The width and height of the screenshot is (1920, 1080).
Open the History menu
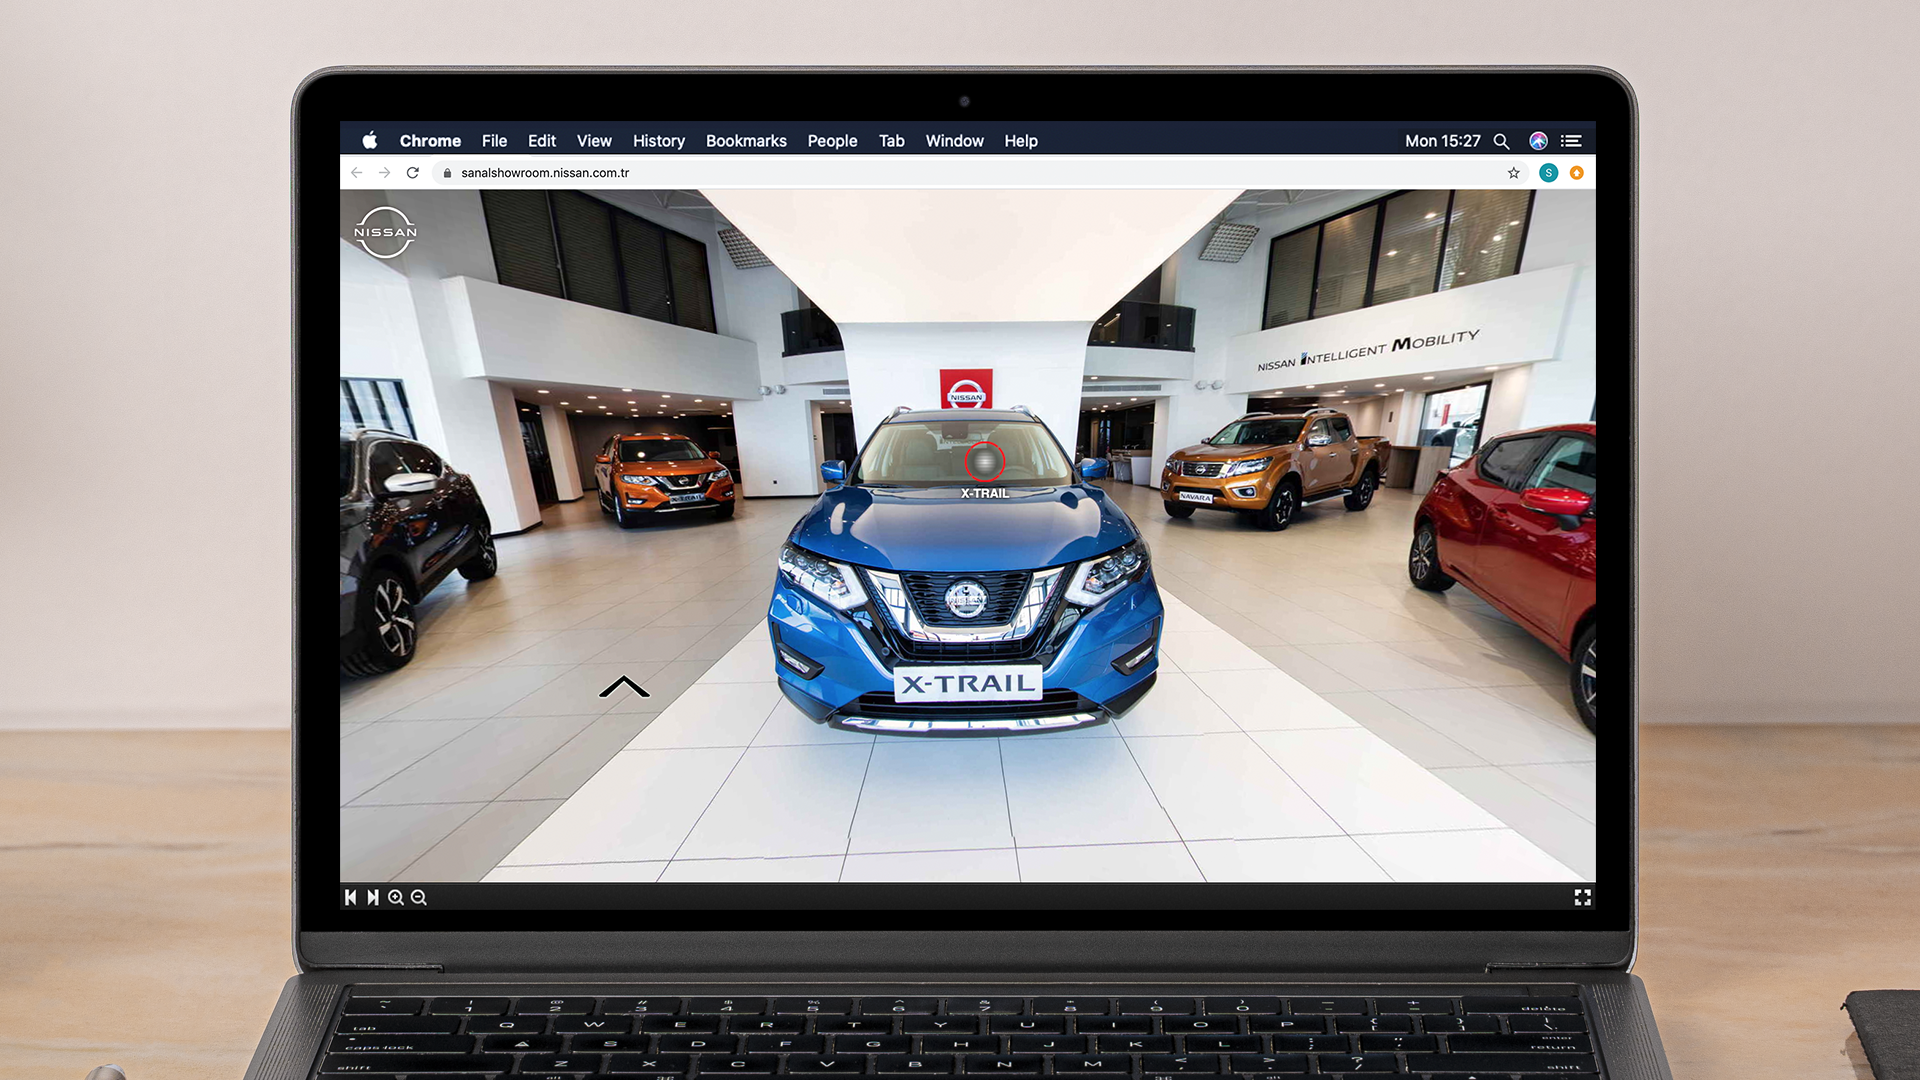point(658,141)
